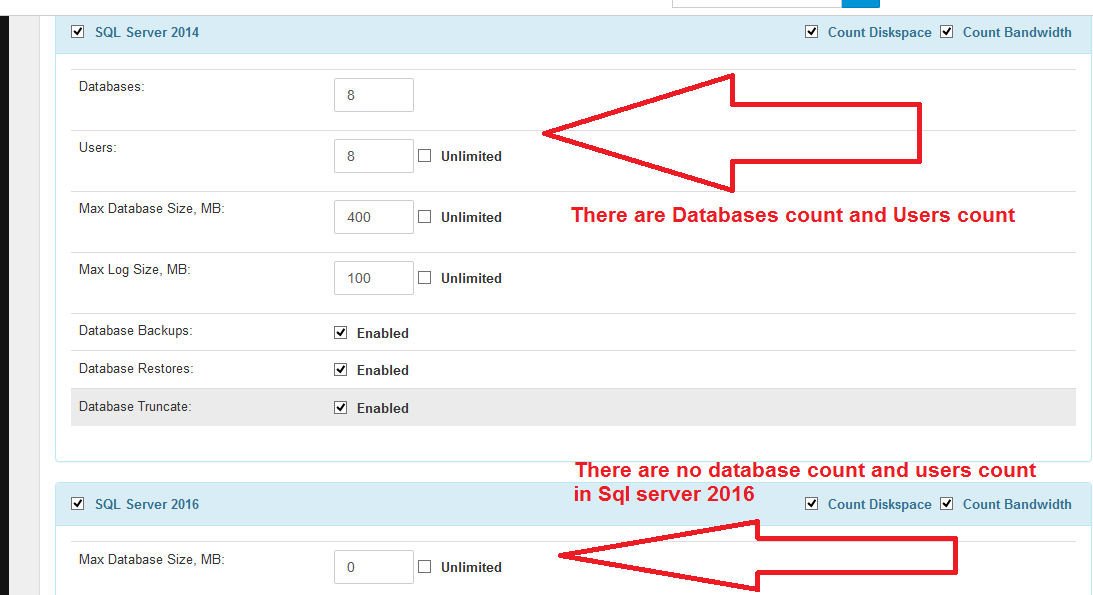Click the SQL Server 2014 Users quota field

(x=374, y=156)
